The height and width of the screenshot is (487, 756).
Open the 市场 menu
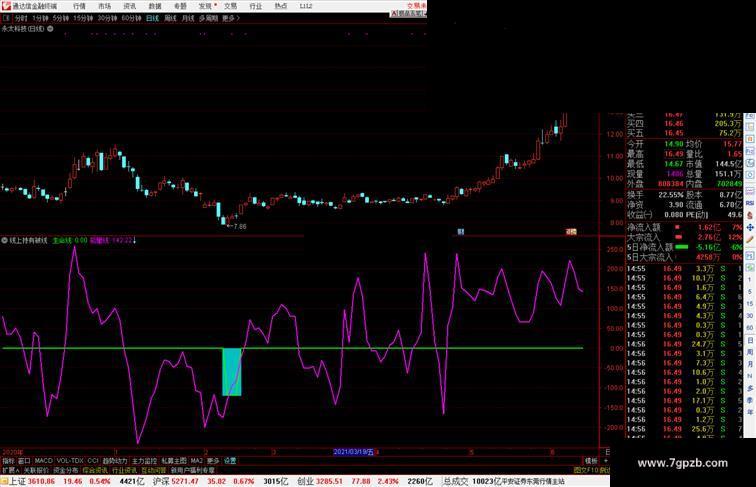coord(104,6)
